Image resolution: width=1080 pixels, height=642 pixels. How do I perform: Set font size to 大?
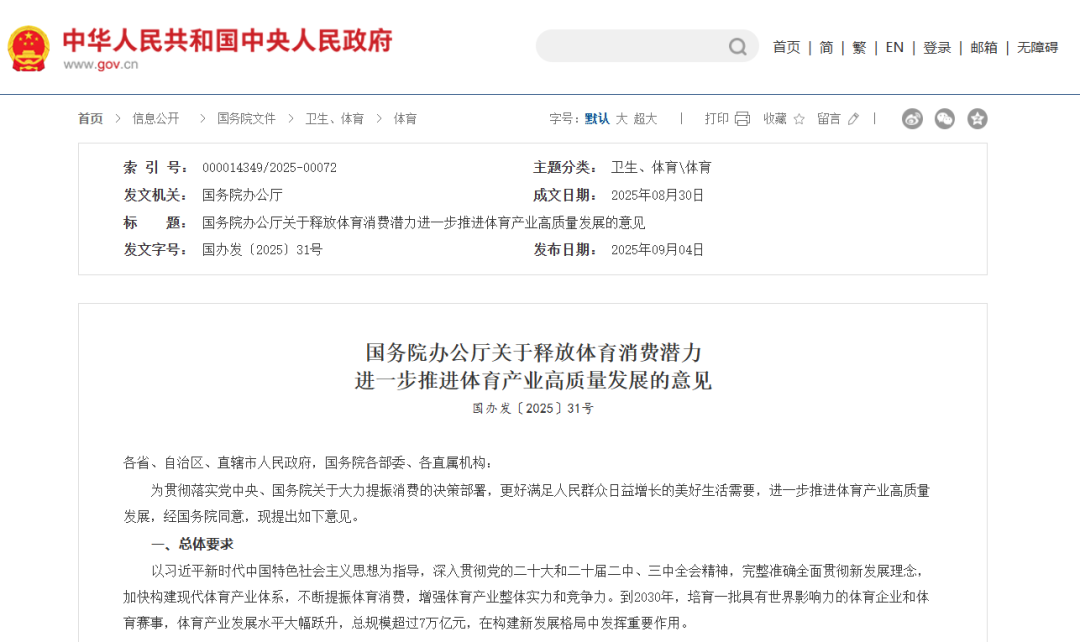[621, 119]
